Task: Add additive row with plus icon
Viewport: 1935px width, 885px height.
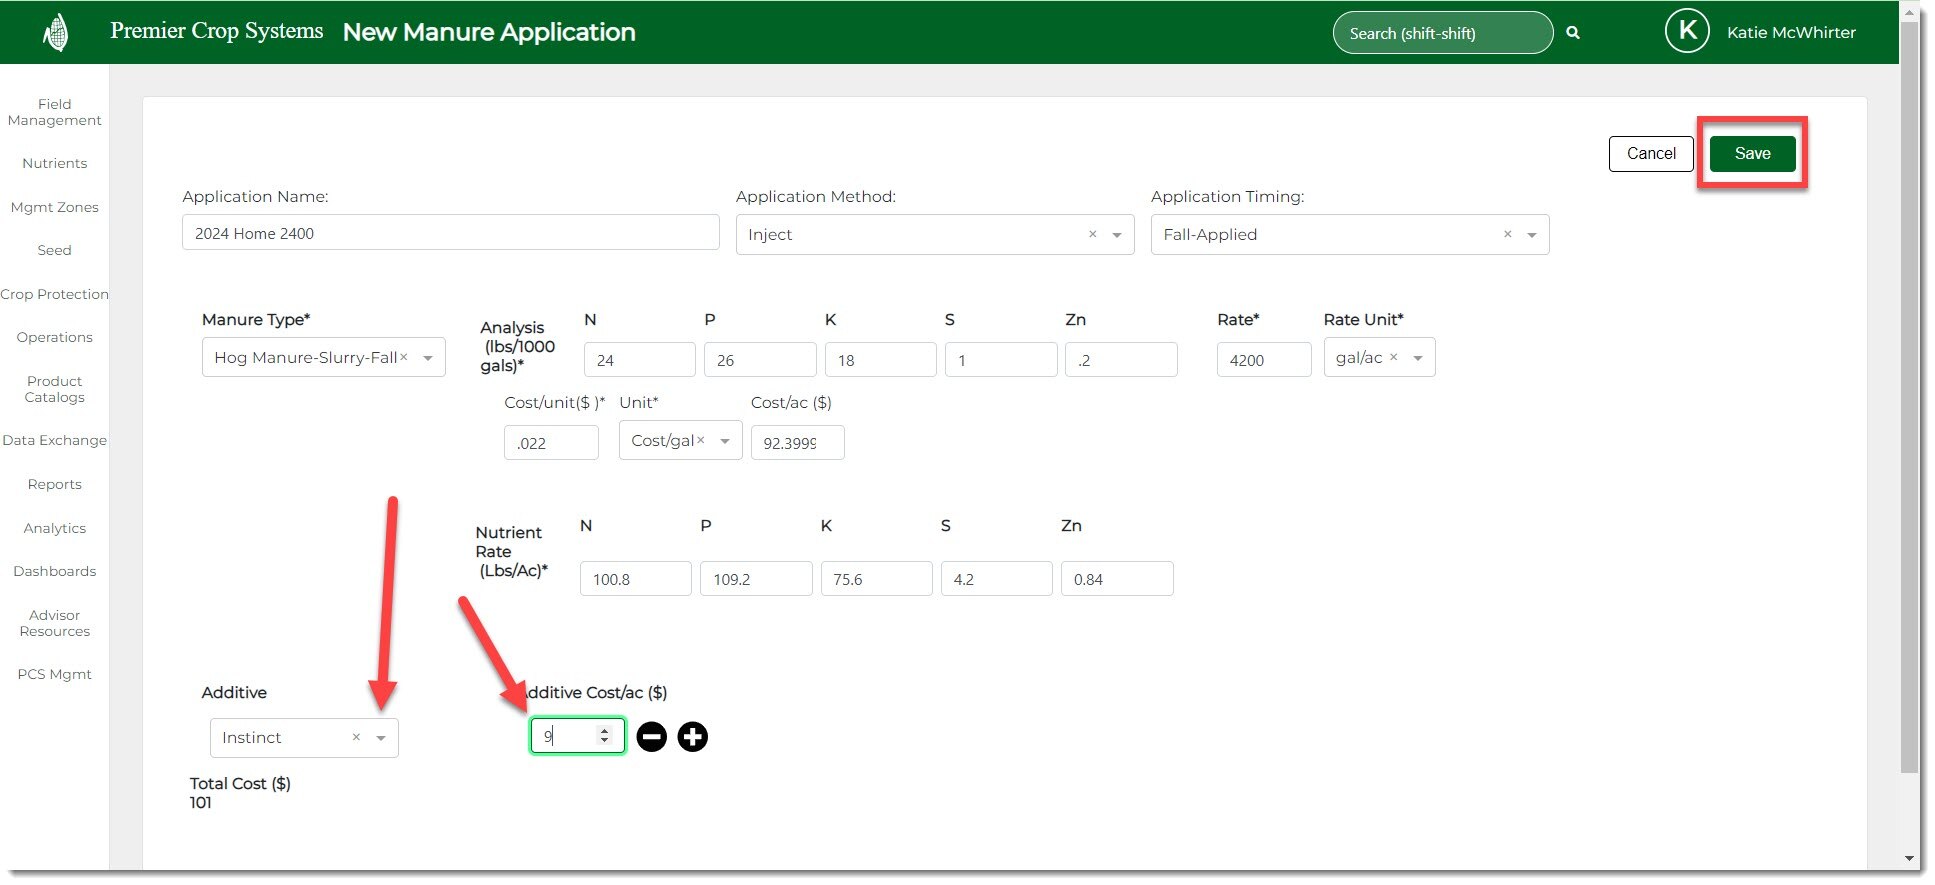Action: [692, 737]
